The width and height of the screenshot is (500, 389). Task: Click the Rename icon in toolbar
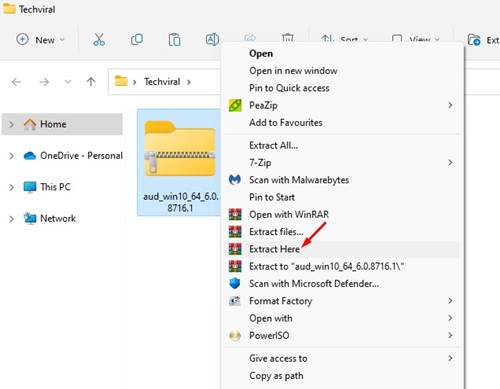212,40
